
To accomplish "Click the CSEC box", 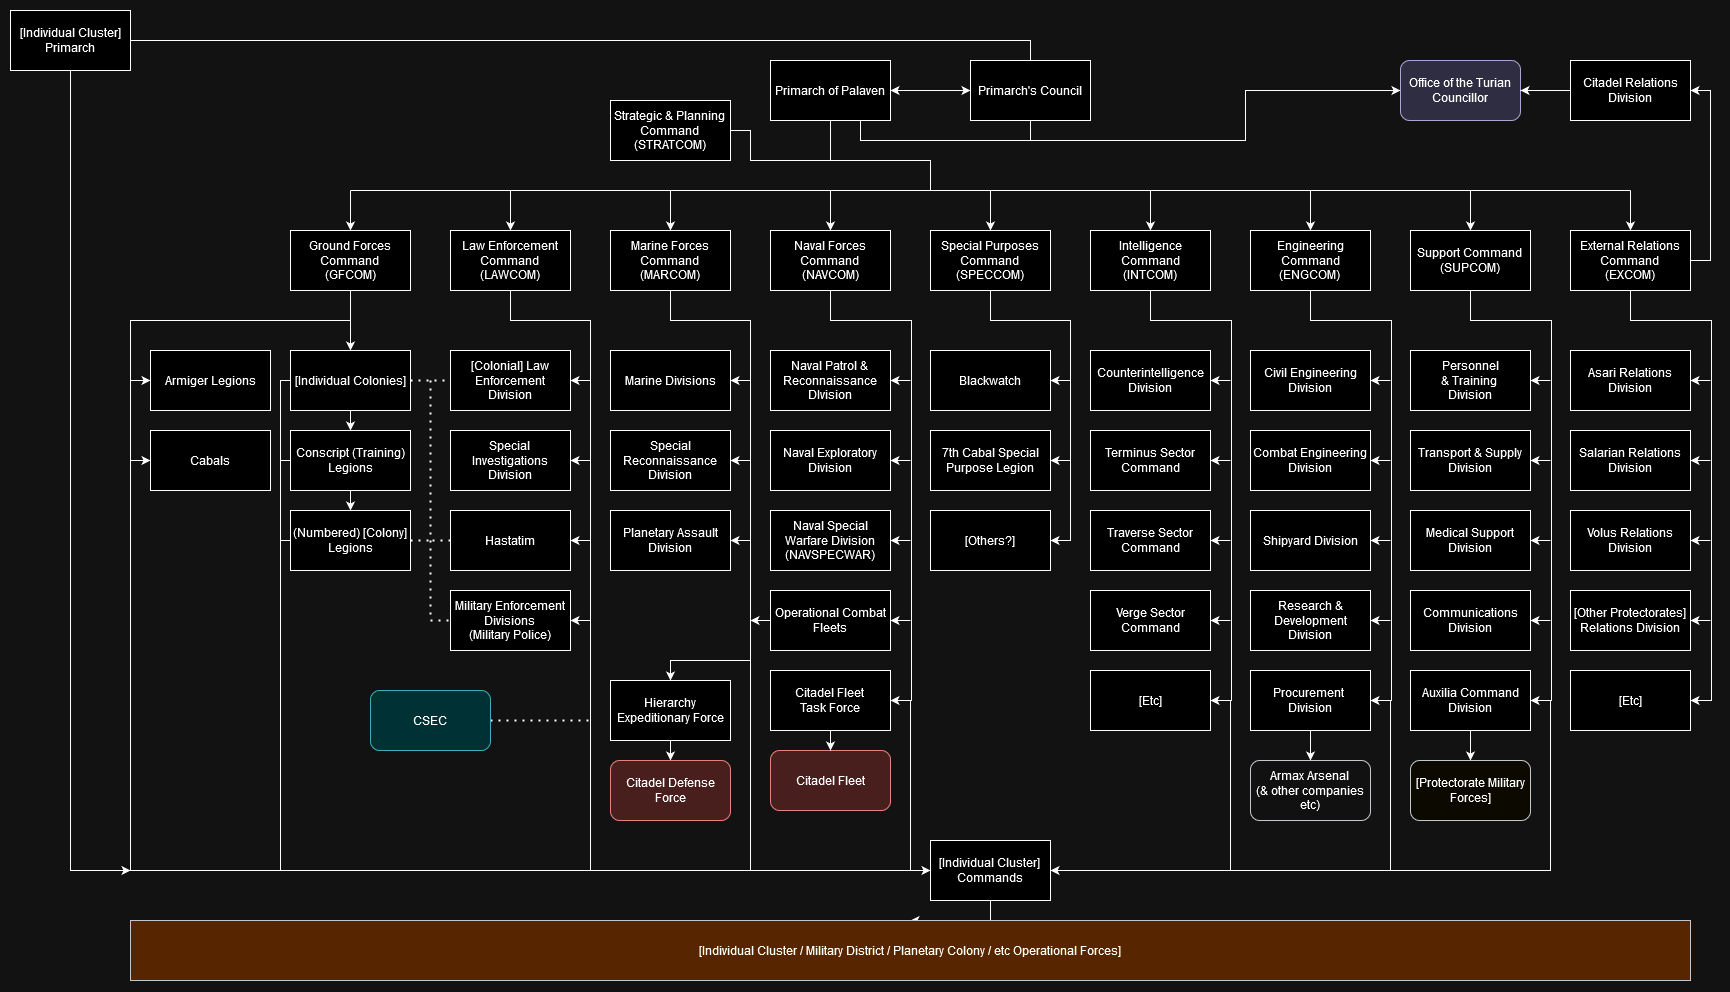I will pos(430,720).
